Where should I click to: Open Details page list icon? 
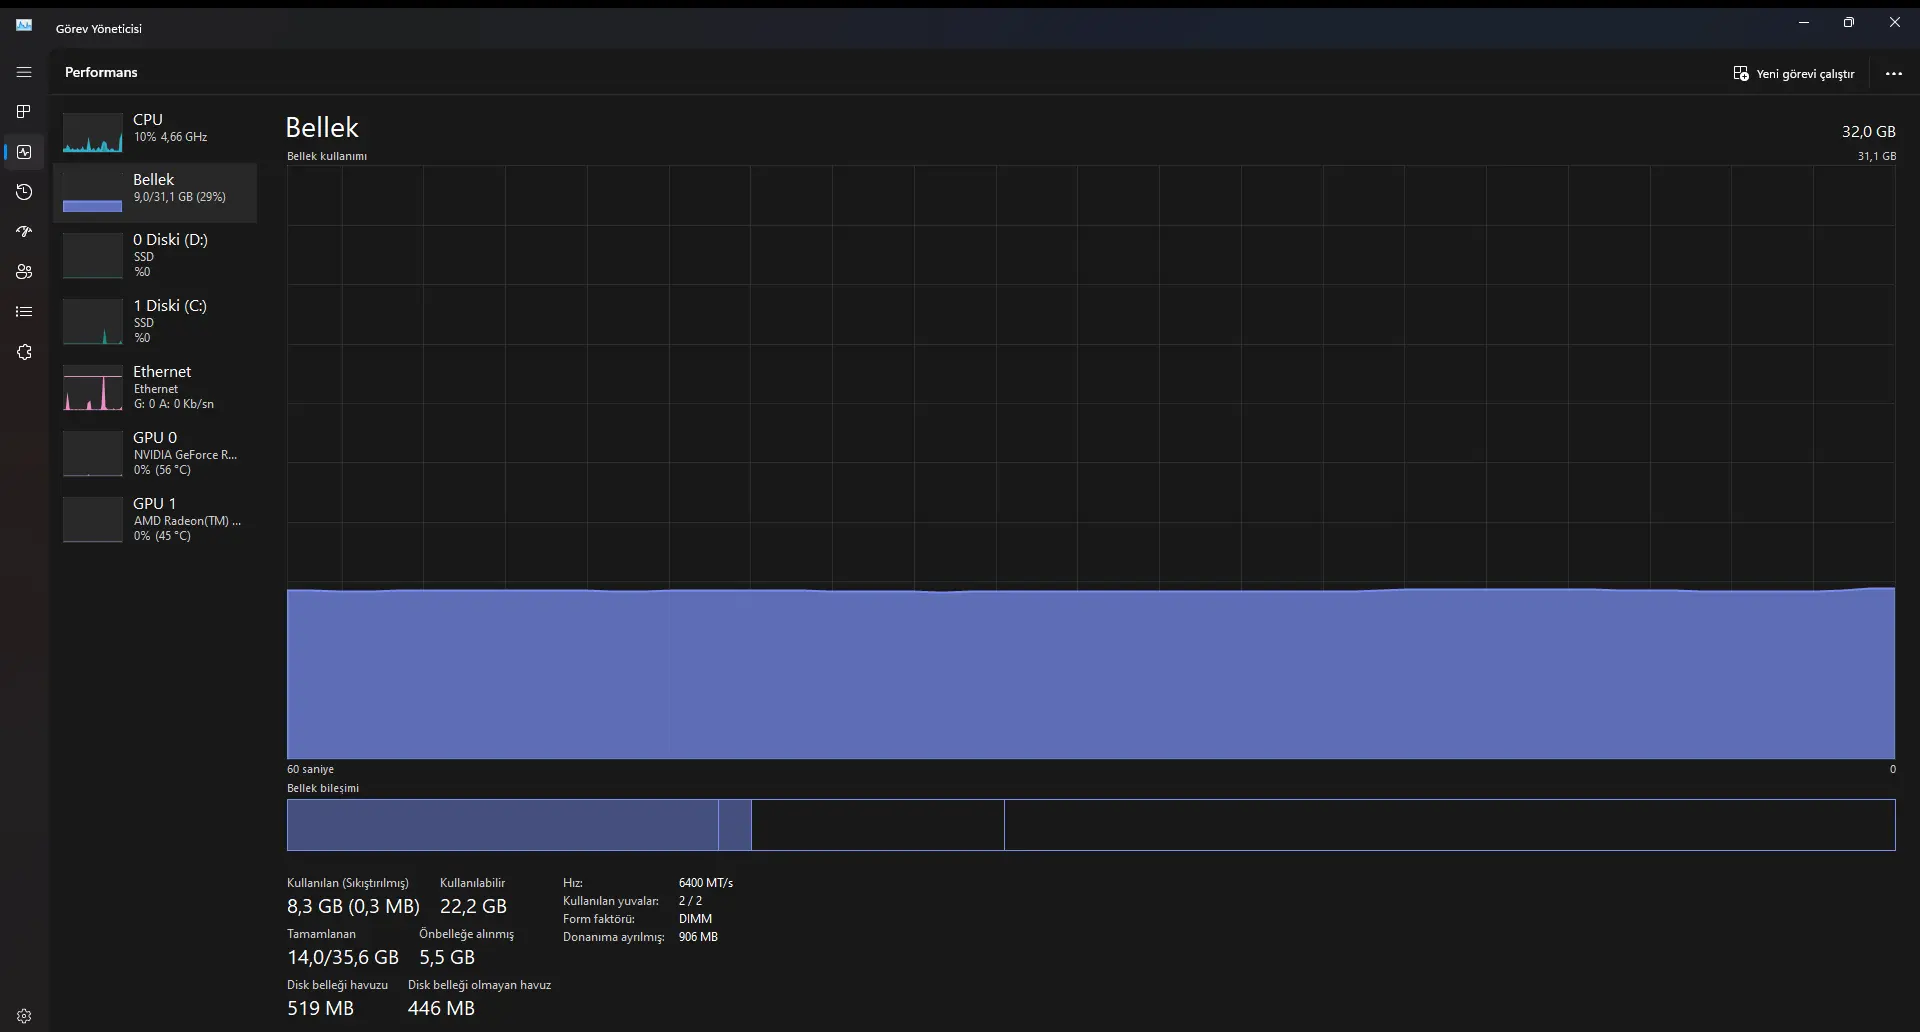[24, 312]
